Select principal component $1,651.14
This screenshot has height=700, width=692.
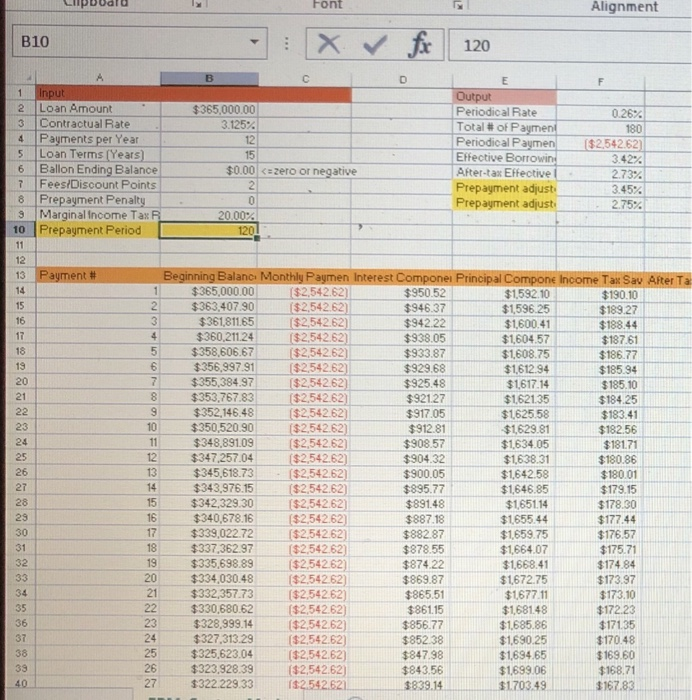point(504,504)
